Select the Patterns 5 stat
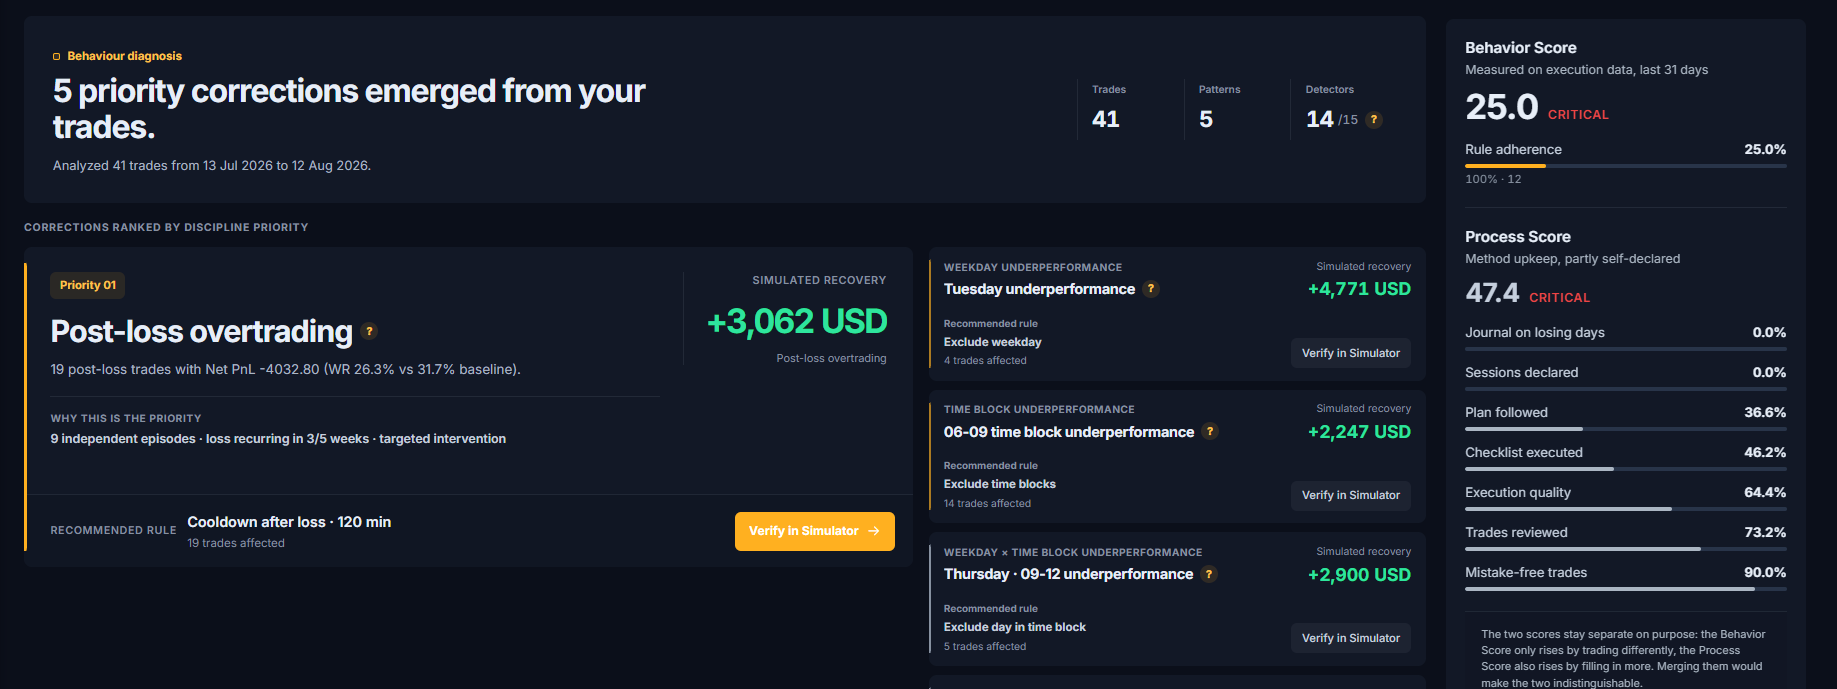 pyautogui.click(x=1219, y=107)
